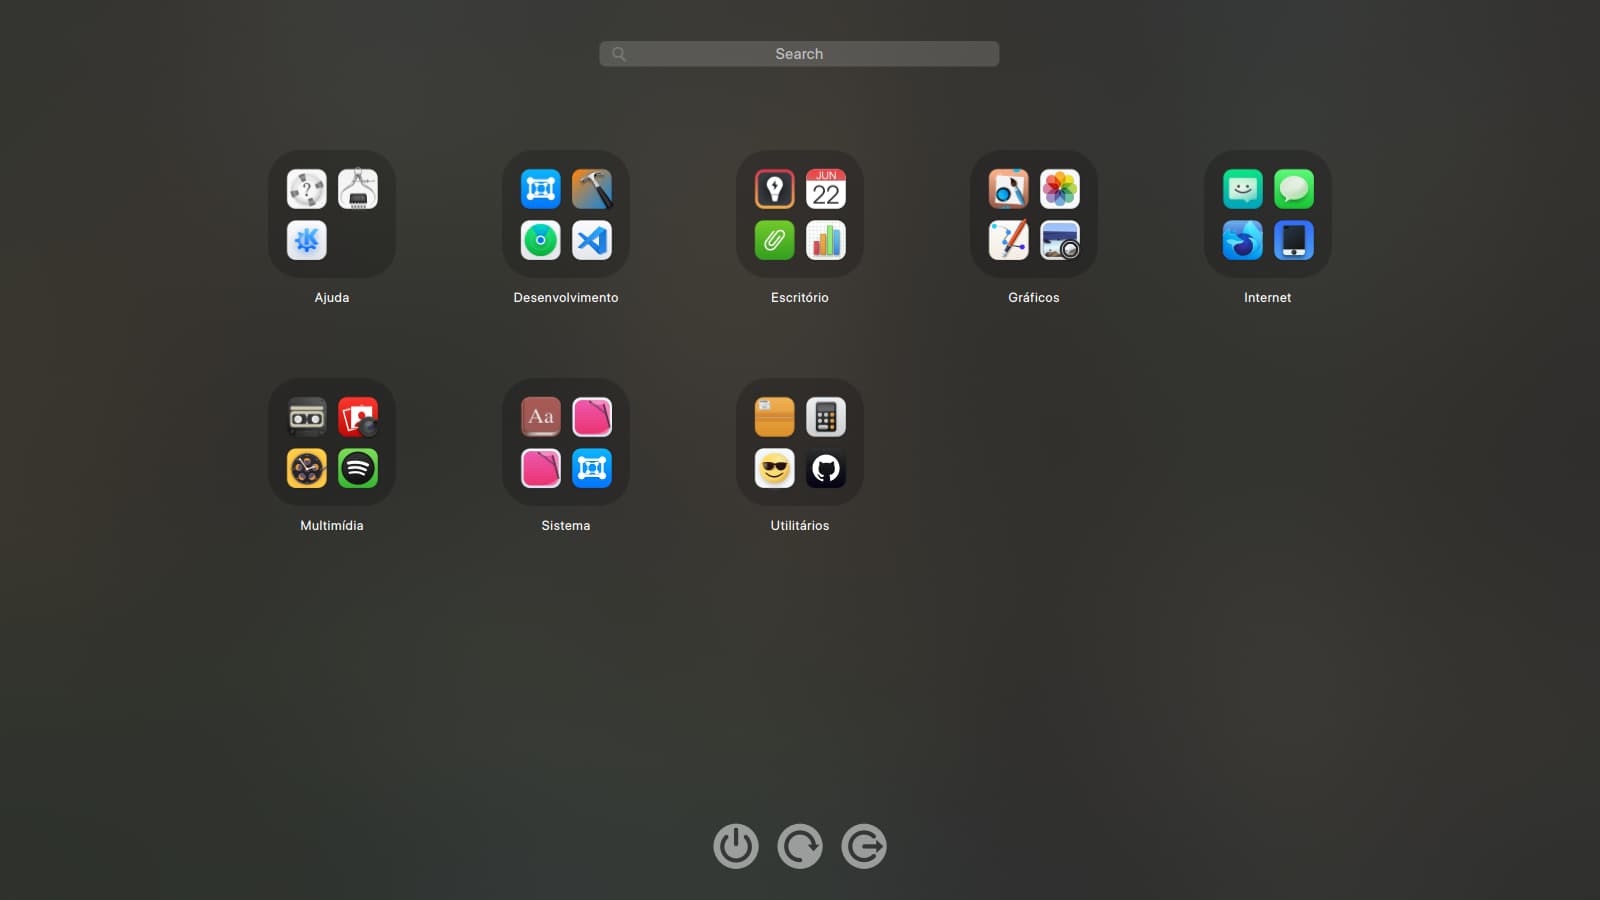
Task: Click the Escritório folder label
Action: tap(800, 298)
